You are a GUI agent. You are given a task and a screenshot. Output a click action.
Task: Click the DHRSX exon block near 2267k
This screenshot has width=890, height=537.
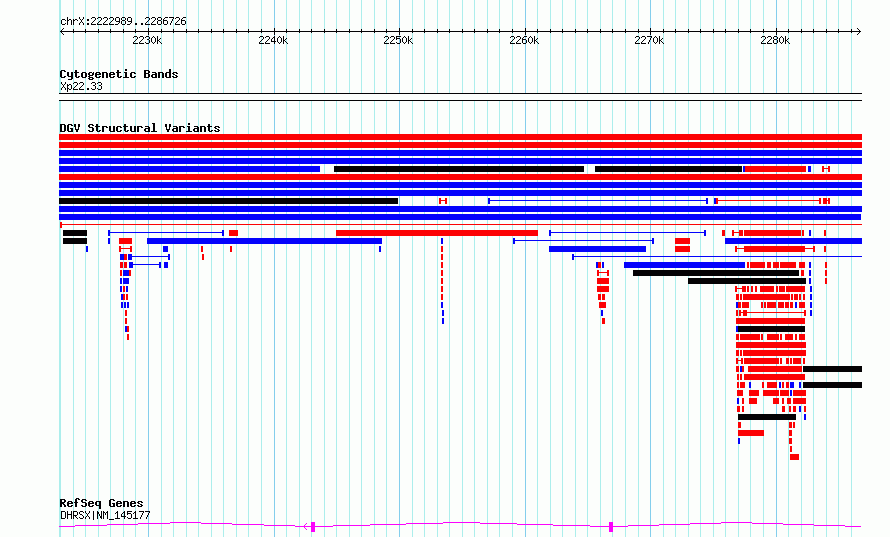coord(611,527)
